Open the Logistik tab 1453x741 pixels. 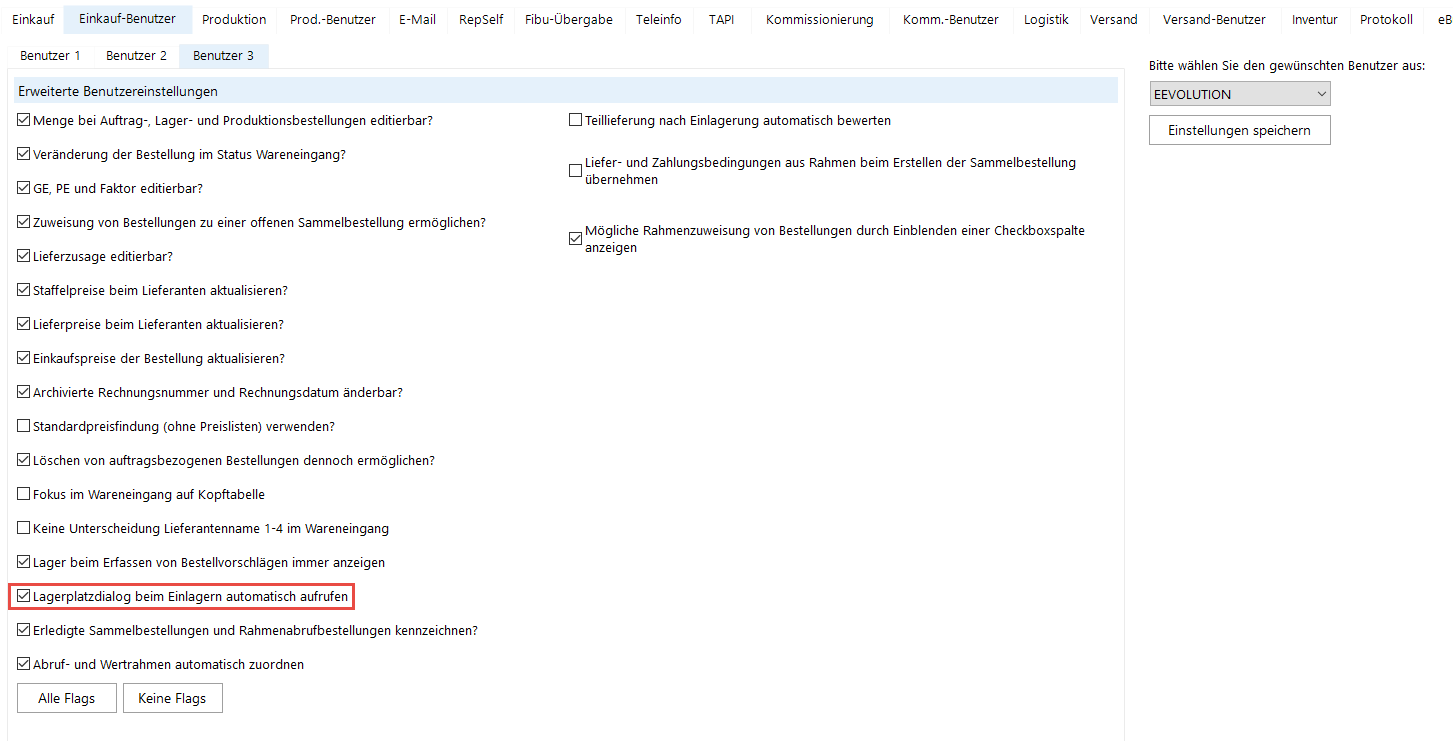pyautogui.click(x=1046, y=19)
